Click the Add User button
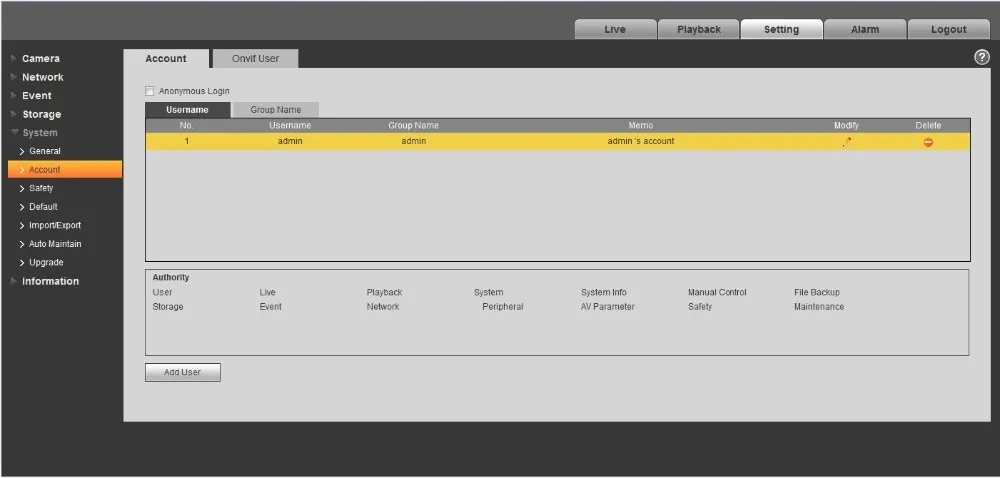This screenshot has height=478, width=1000. [182, 372]
